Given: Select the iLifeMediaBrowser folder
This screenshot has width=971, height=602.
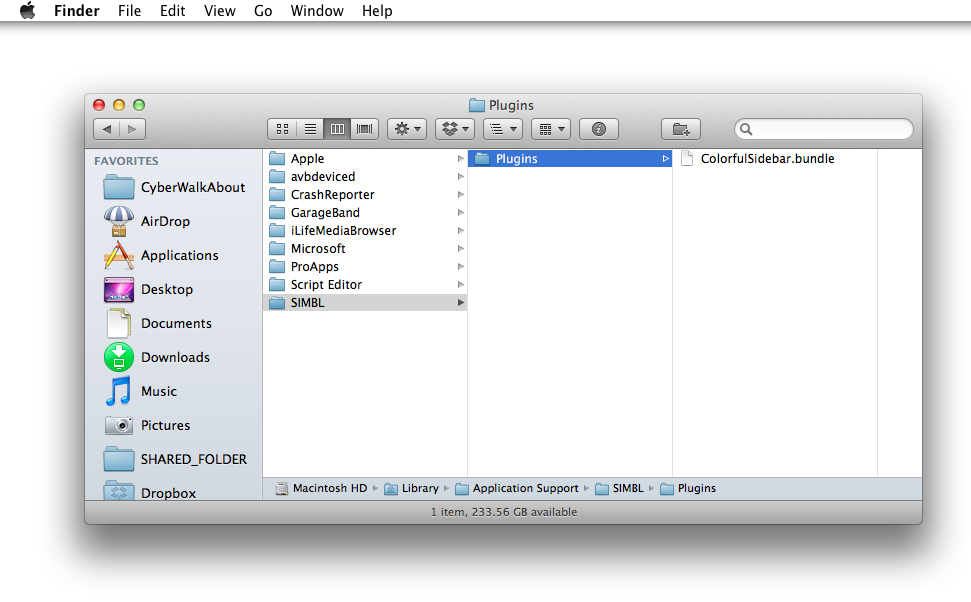Looking at the screenshot, I should point(365,230).
